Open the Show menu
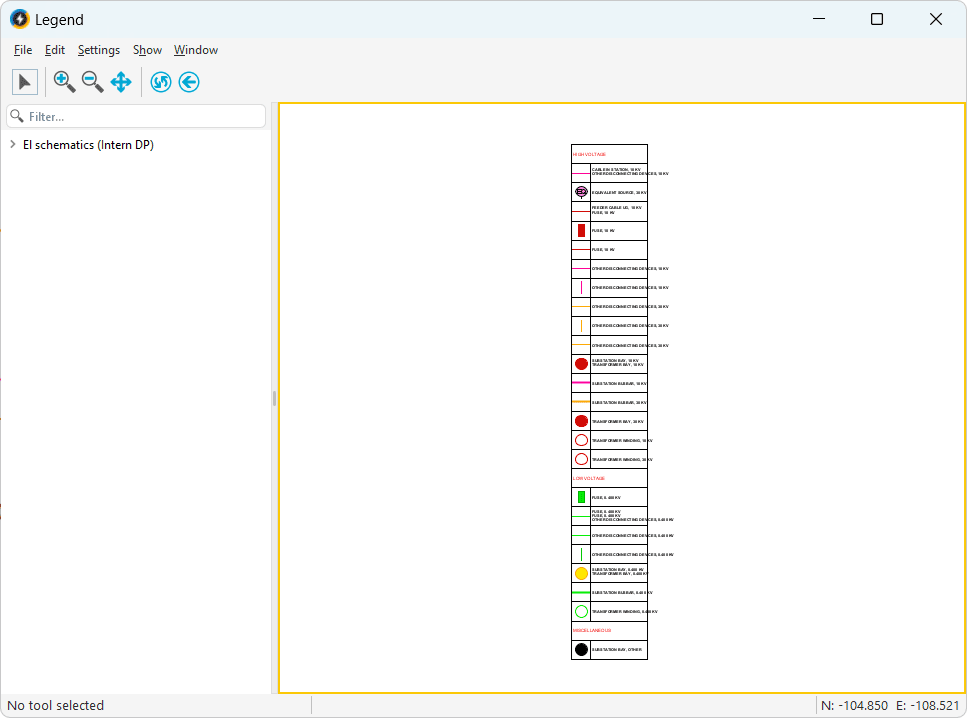This screenshot has width=967, height=718. pos(147,50)
